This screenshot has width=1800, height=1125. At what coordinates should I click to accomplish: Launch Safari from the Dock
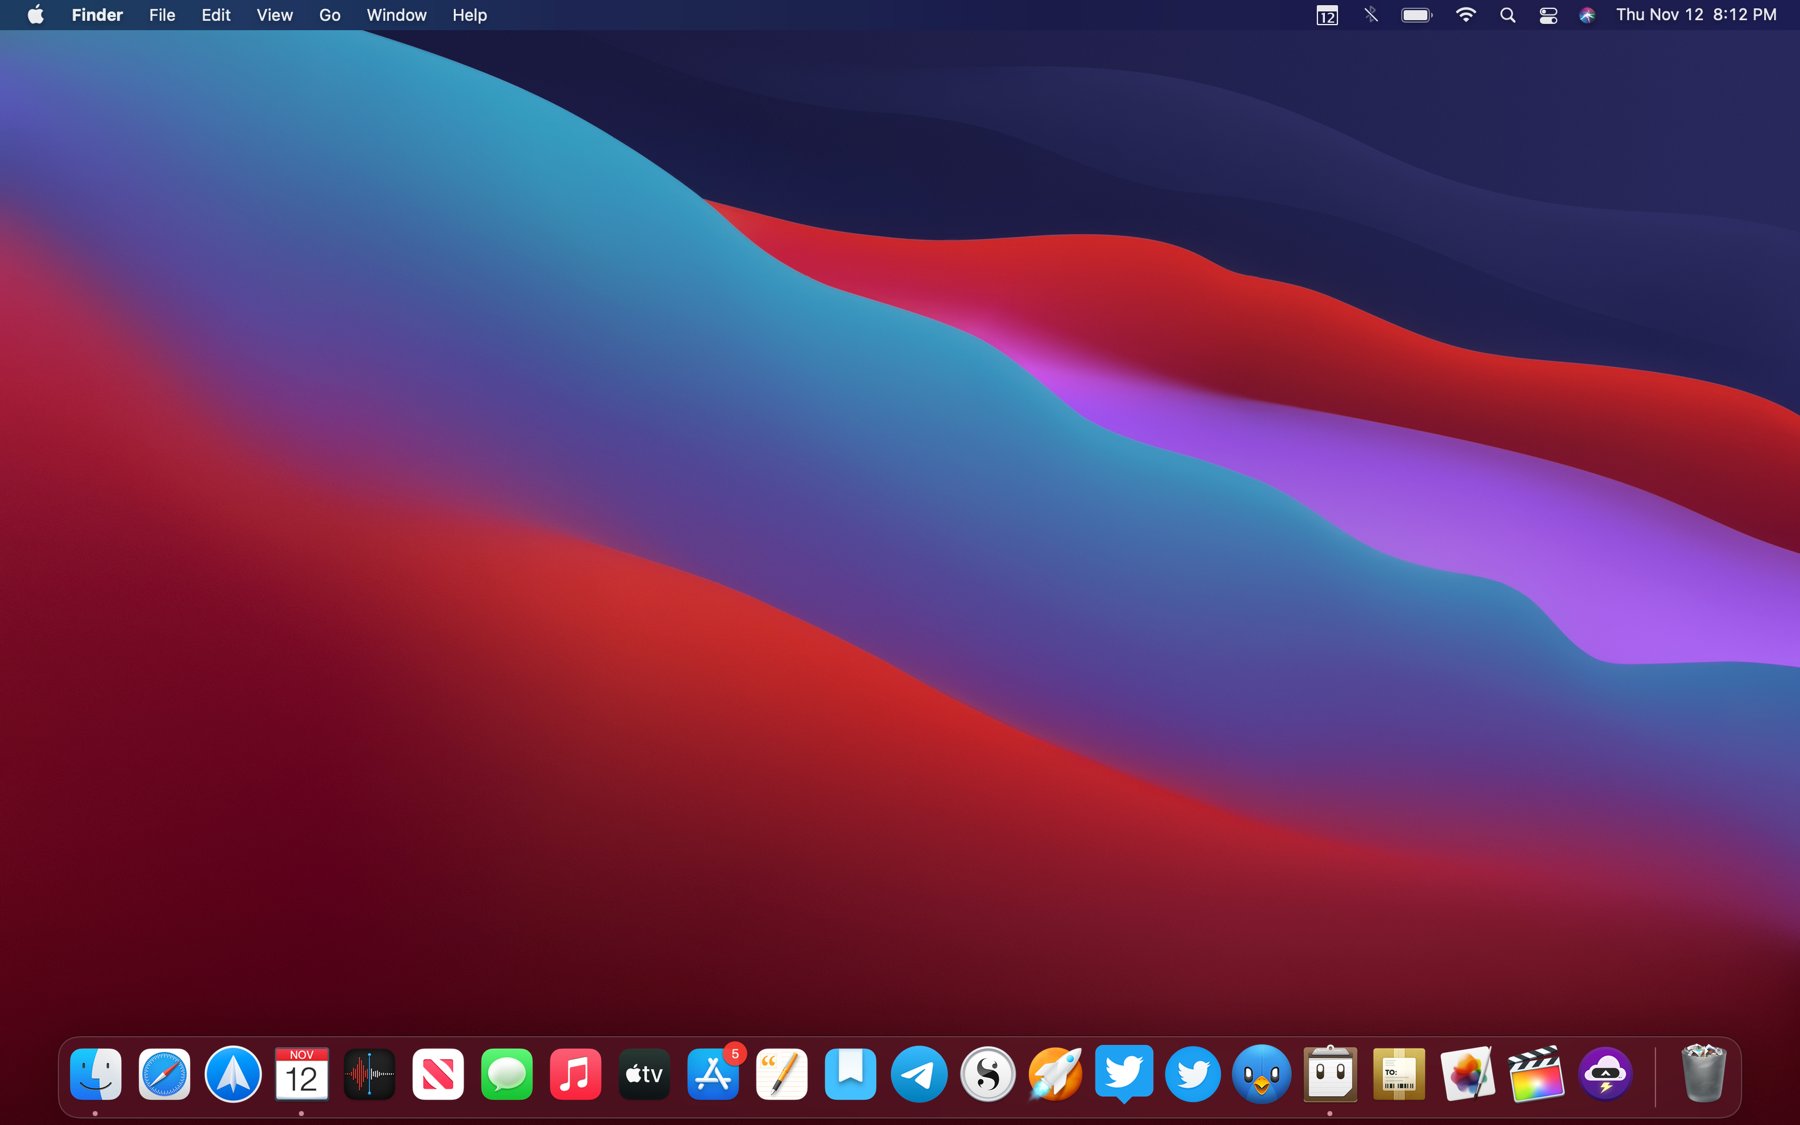point(164,1075)
